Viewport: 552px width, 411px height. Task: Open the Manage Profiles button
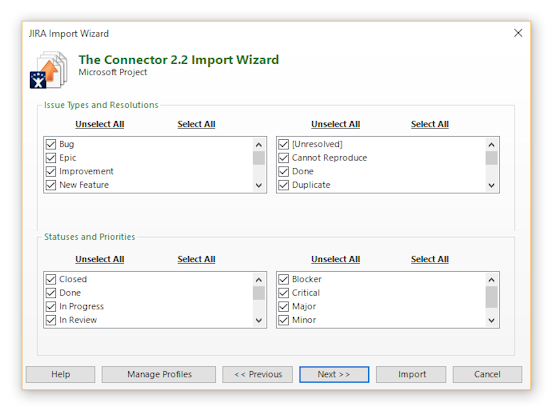coord(159,374)
